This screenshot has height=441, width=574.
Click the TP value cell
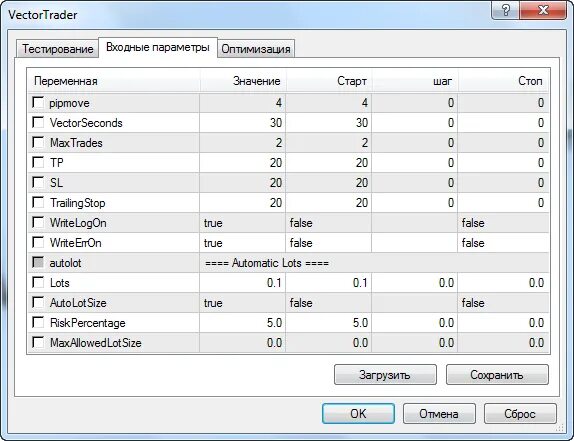click(x=243, y=162)
